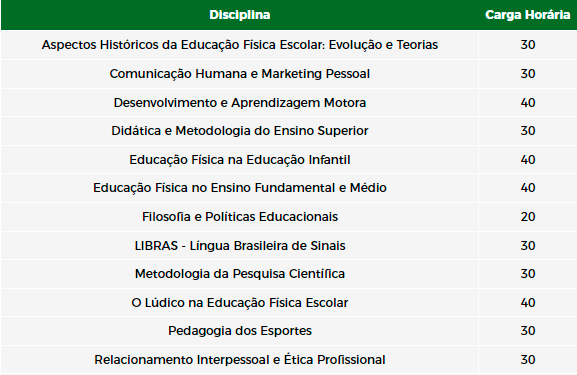The height and width of the screenshot is (375, 577).
Task: Click the 30 hours value for LIBRAS
Action: click(528, 245)
